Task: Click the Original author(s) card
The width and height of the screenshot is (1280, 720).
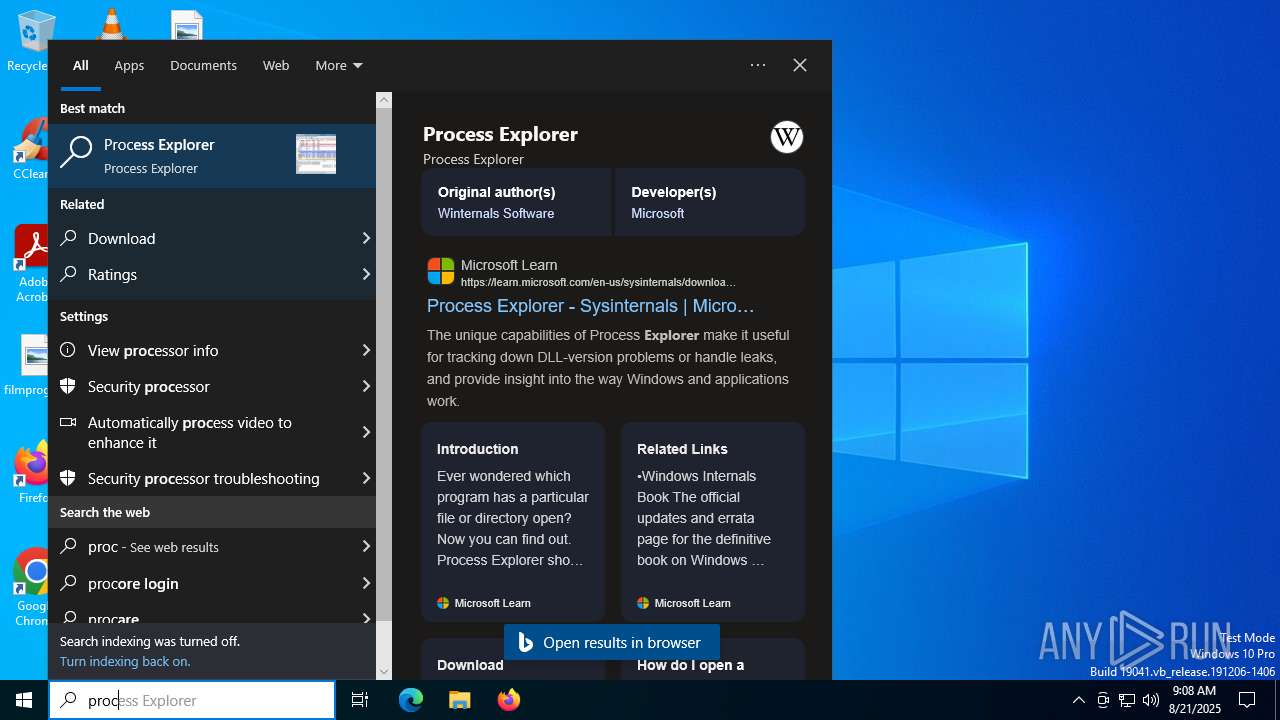Action: 516,201
